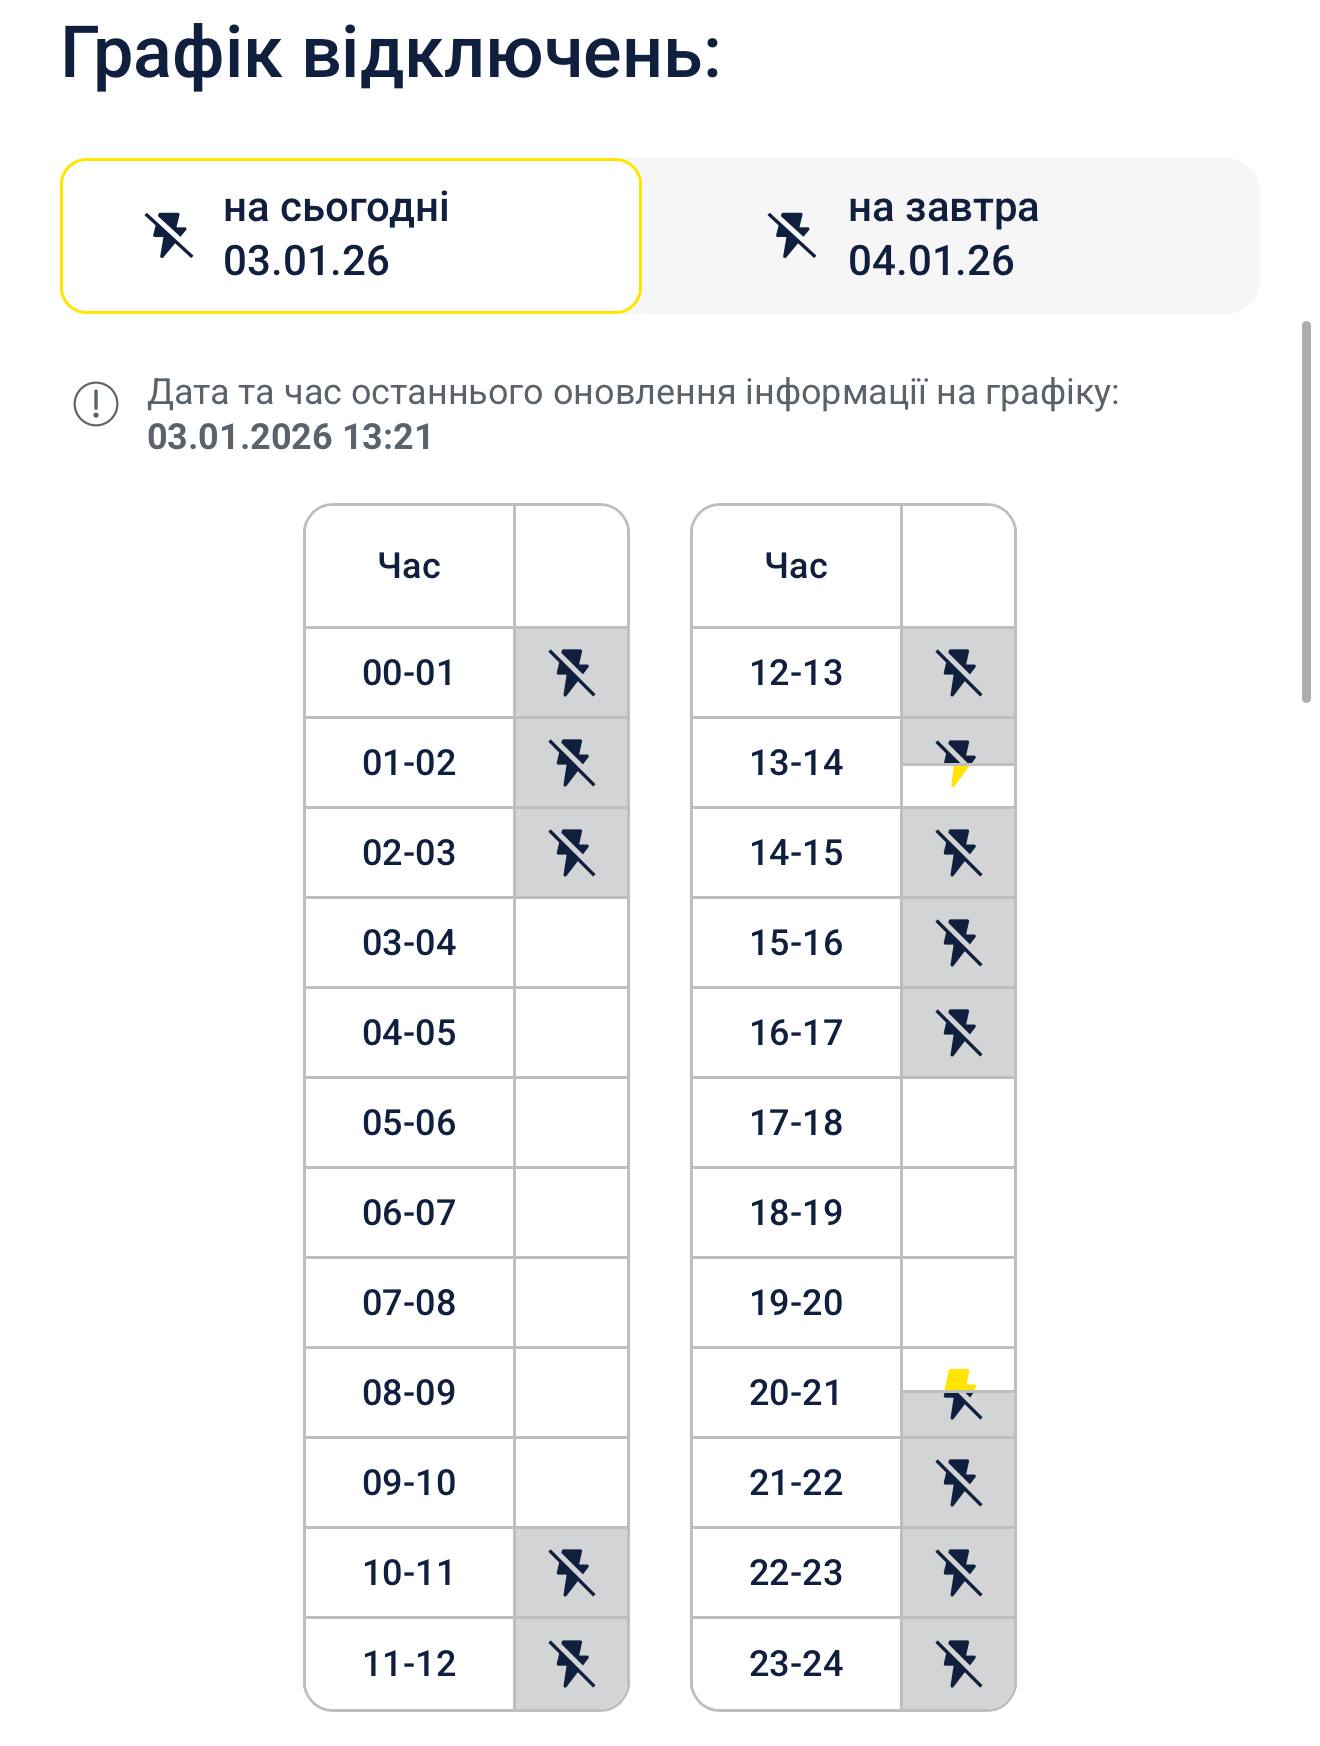Click the outage icon for hour 16-17
This screenshot has width=1320, height=1746.
pos(959,1032)
